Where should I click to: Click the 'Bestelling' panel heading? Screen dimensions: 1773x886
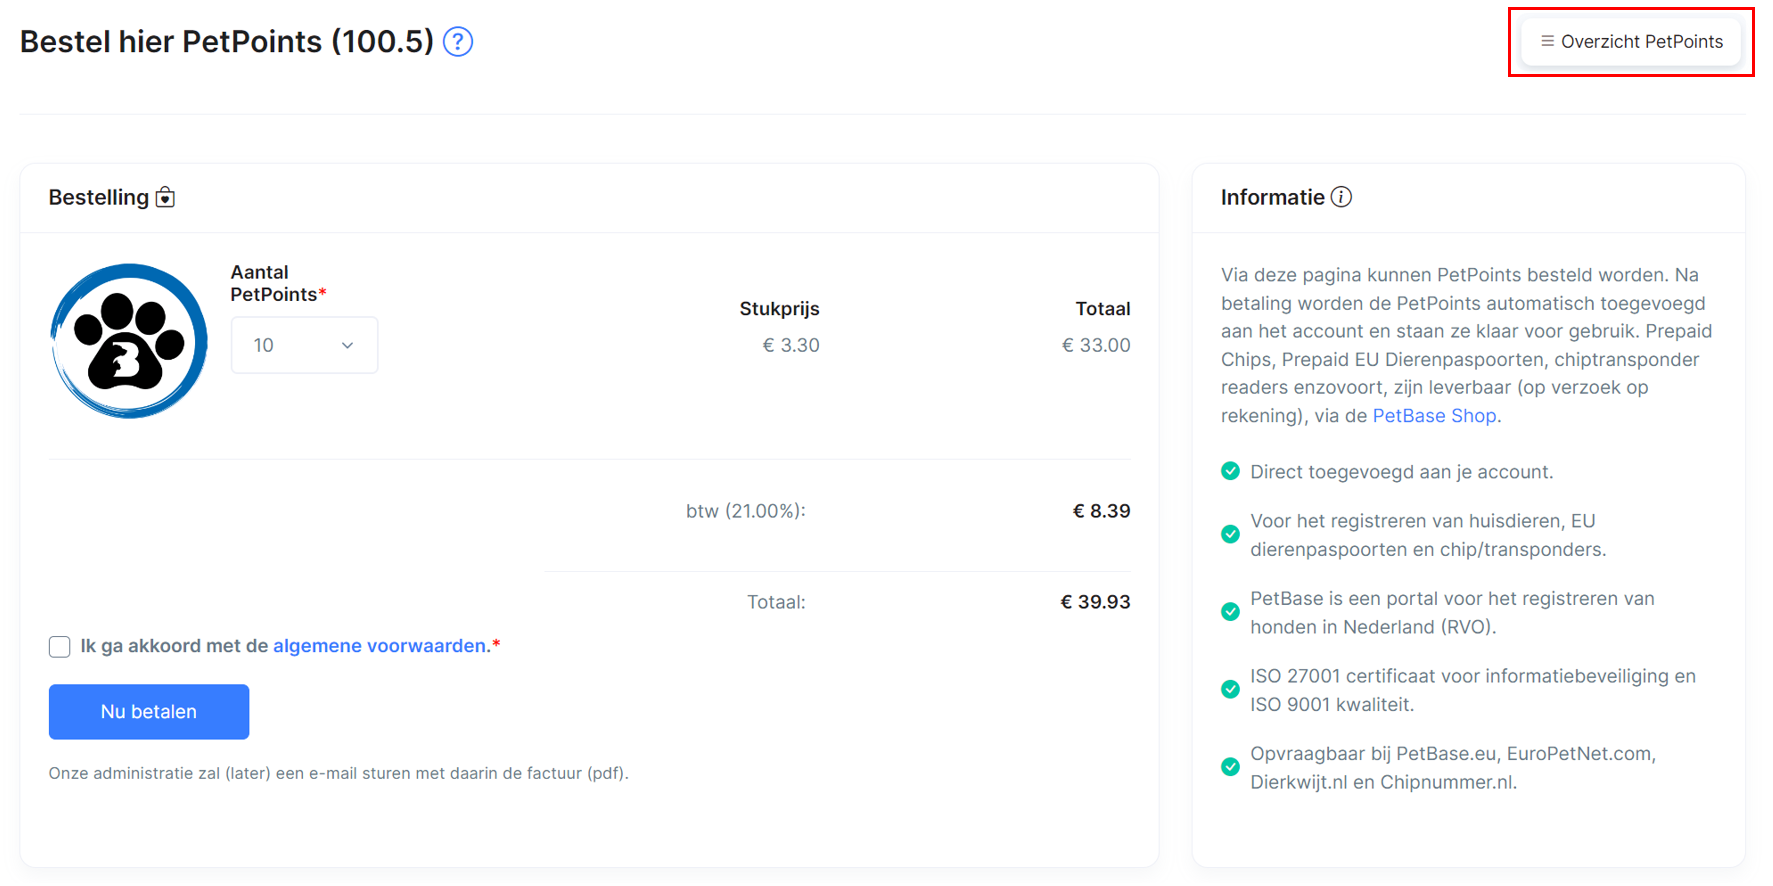[x=99, y=197]
